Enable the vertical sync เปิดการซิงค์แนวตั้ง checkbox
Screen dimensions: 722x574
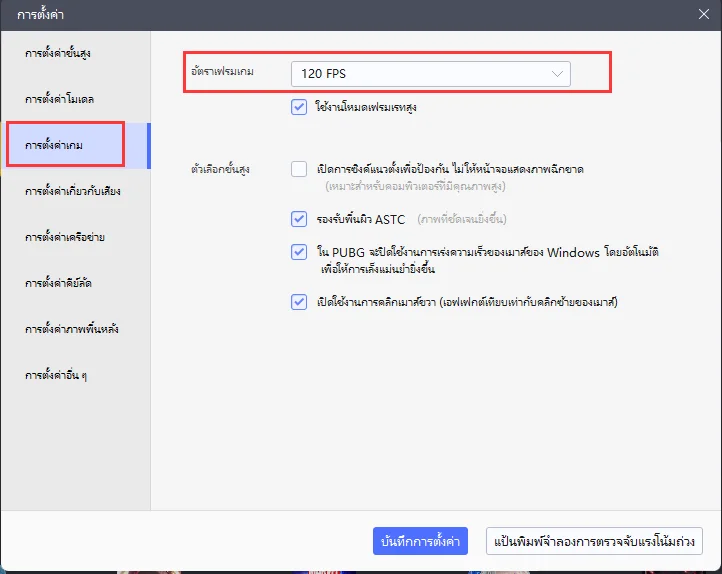coord(299,169)
